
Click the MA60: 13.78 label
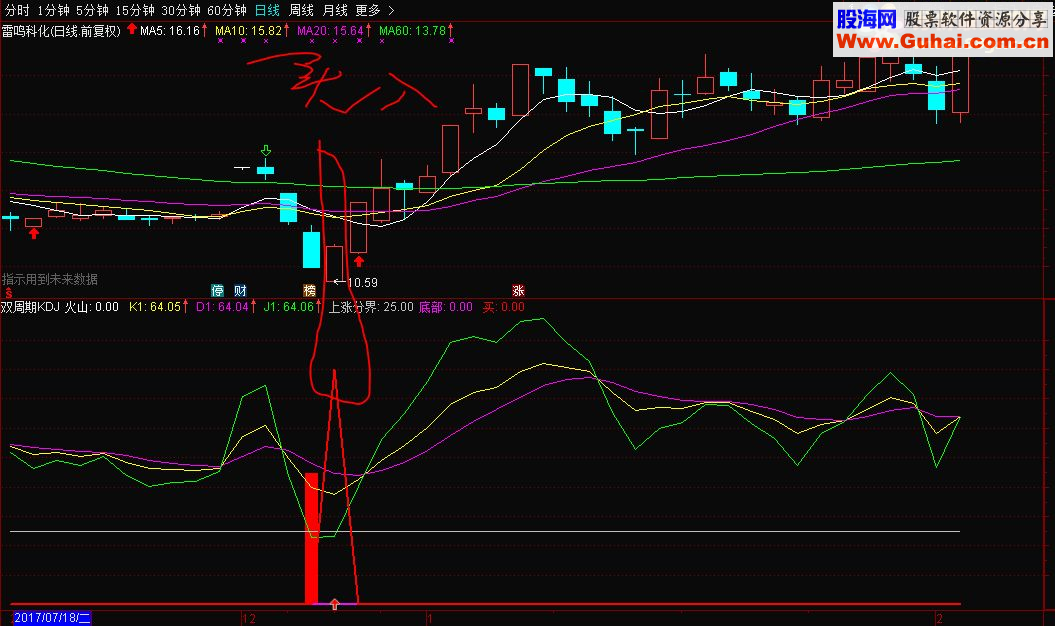tap(412, 31)
